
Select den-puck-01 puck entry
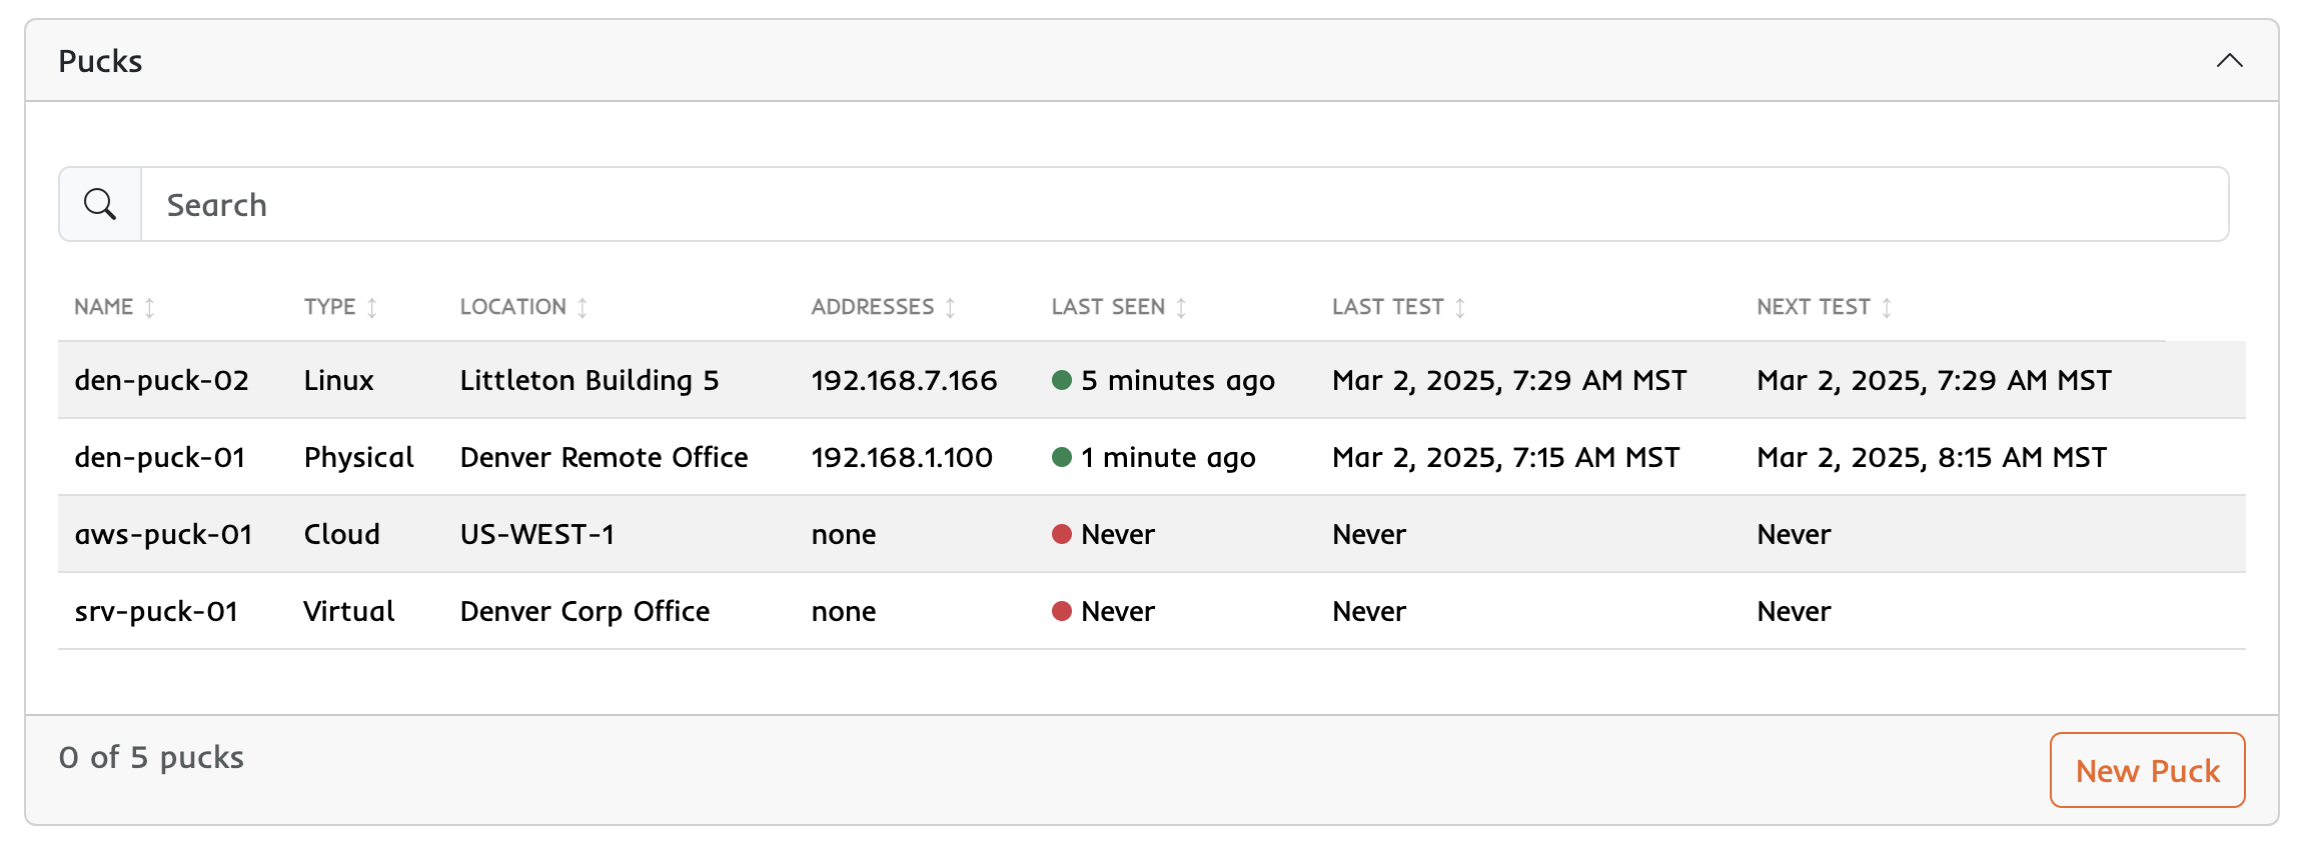(x=160, y=458)
